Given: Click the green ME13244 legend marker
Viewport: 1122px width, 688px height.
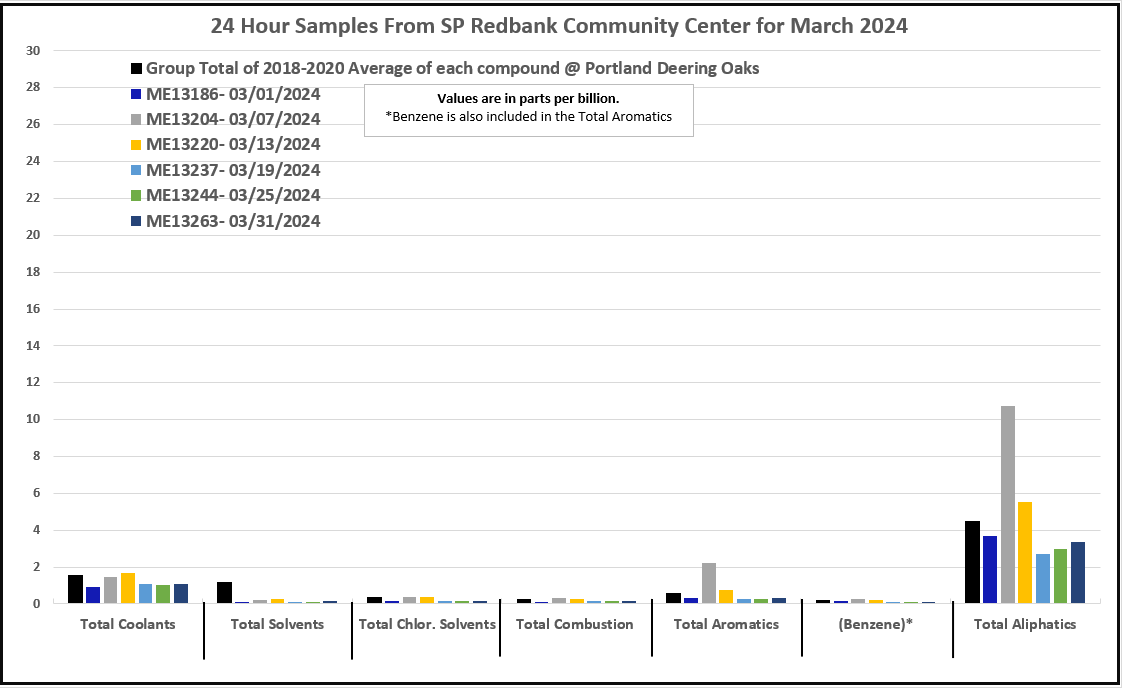Looking at the screenshot, I should coord(135,196).
